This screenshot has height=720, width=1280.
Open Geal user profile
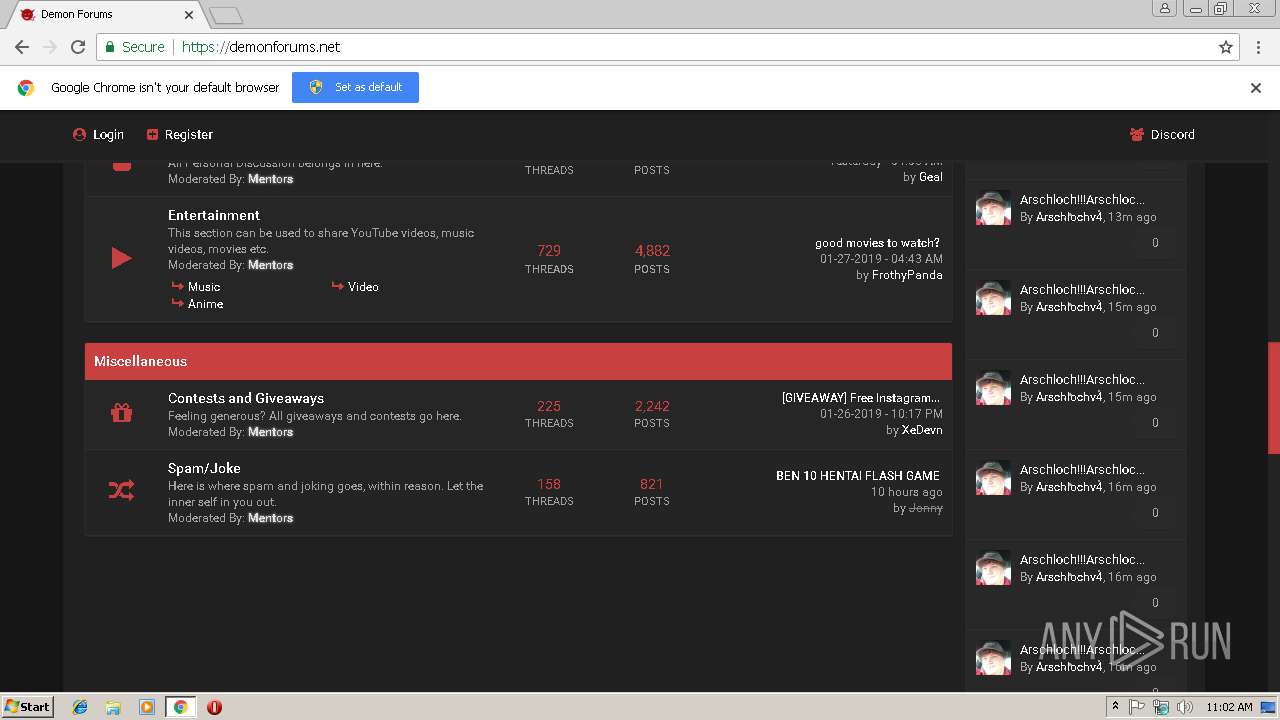(x=931, y=177)
